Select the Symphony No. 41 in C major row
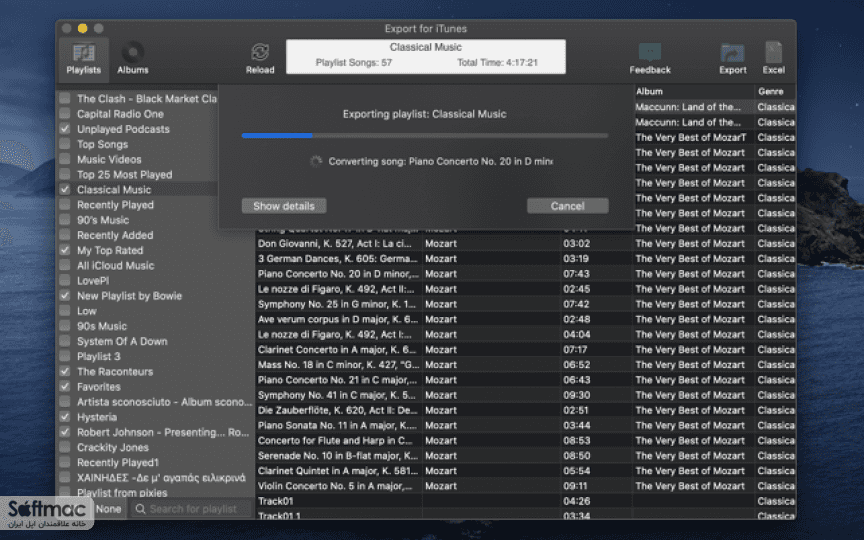This screenshot has width=864, height=540. (526, 395)
